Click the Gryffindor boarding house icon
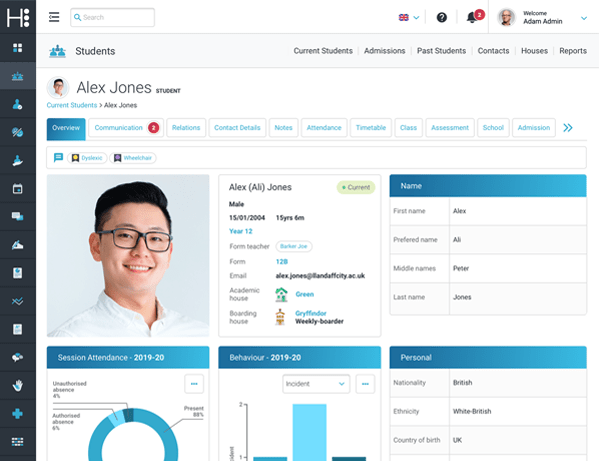The image size is (599, 461). point(280,317)
